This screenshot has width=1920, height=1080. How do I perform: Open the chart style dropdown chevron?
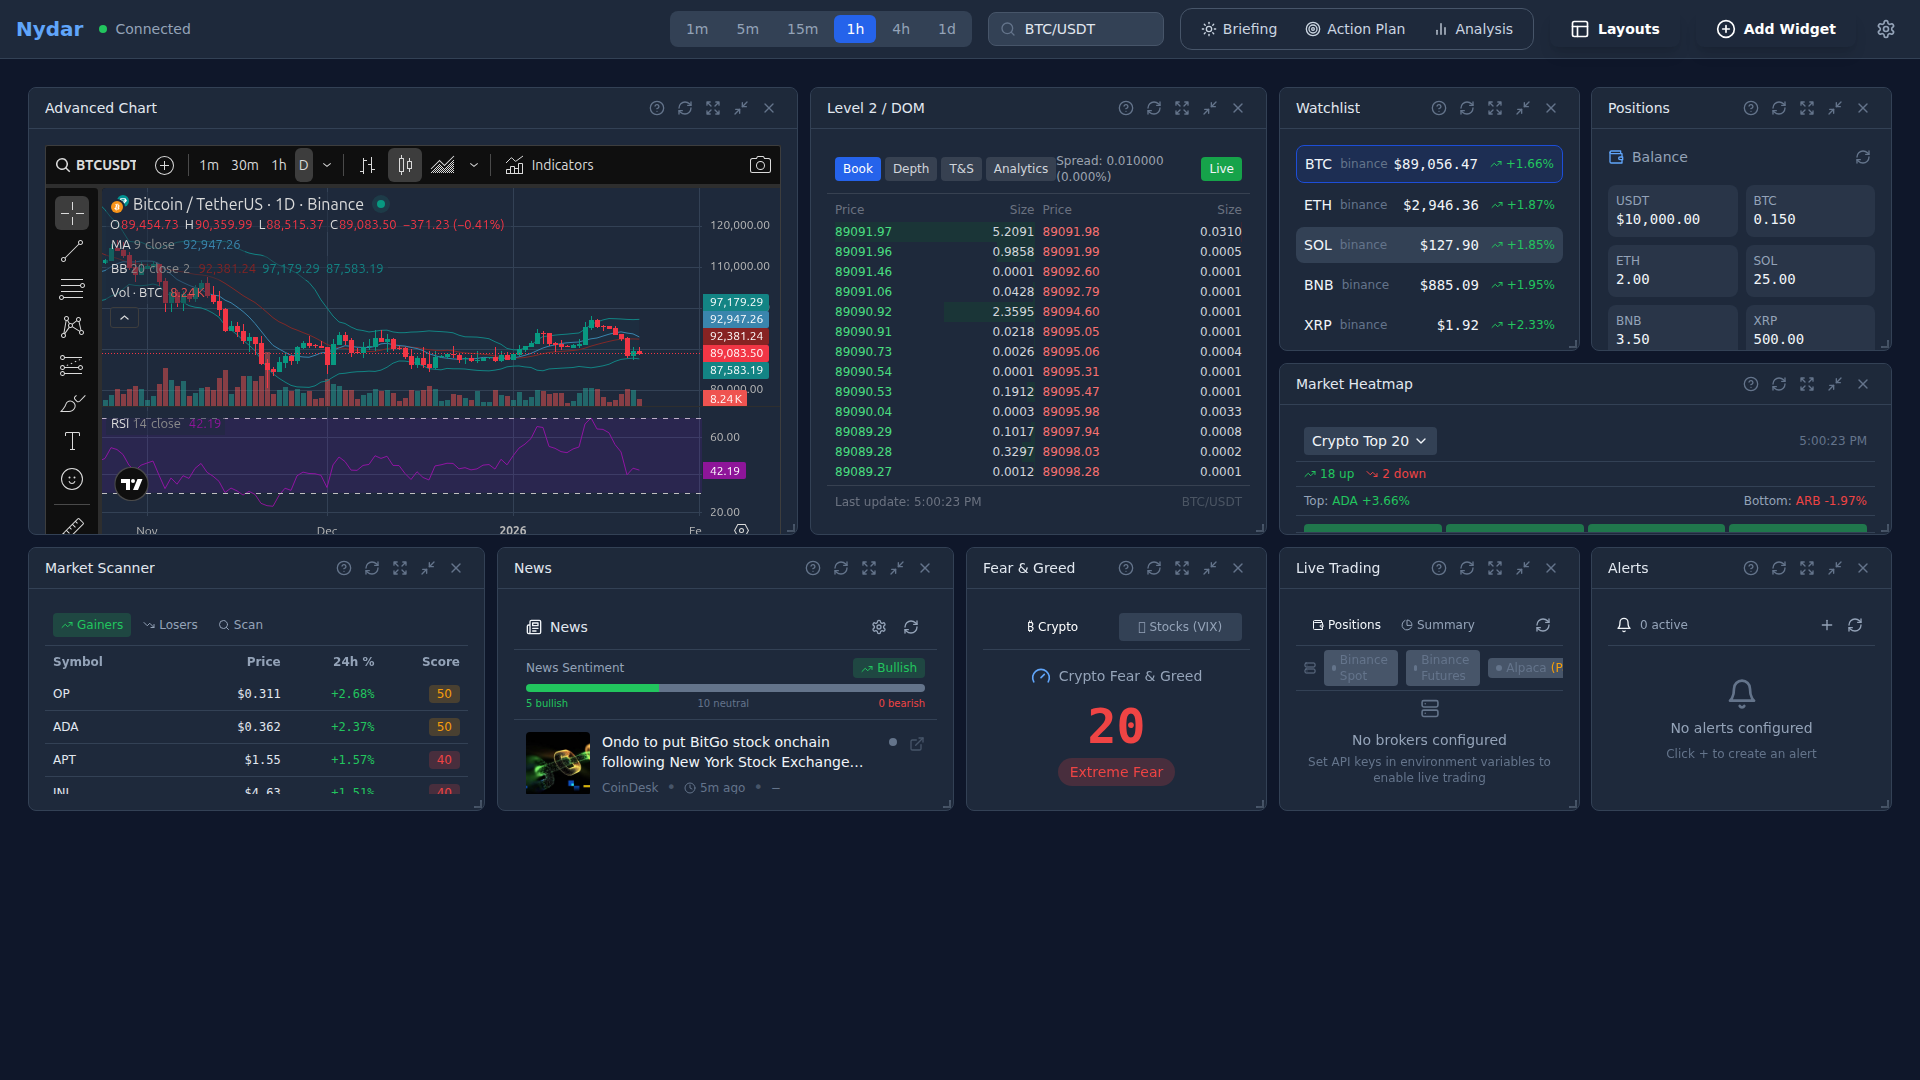coord(474,165)
